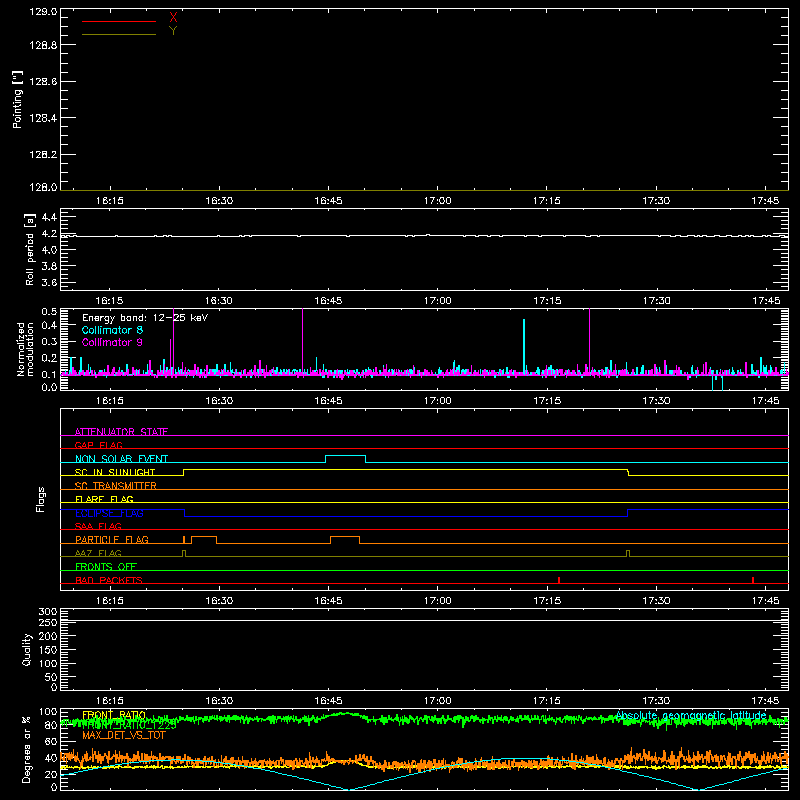This screenshot has height=800, width=800.
Task: Select the AAZ_FLAG label
Action: coord(98,553)
